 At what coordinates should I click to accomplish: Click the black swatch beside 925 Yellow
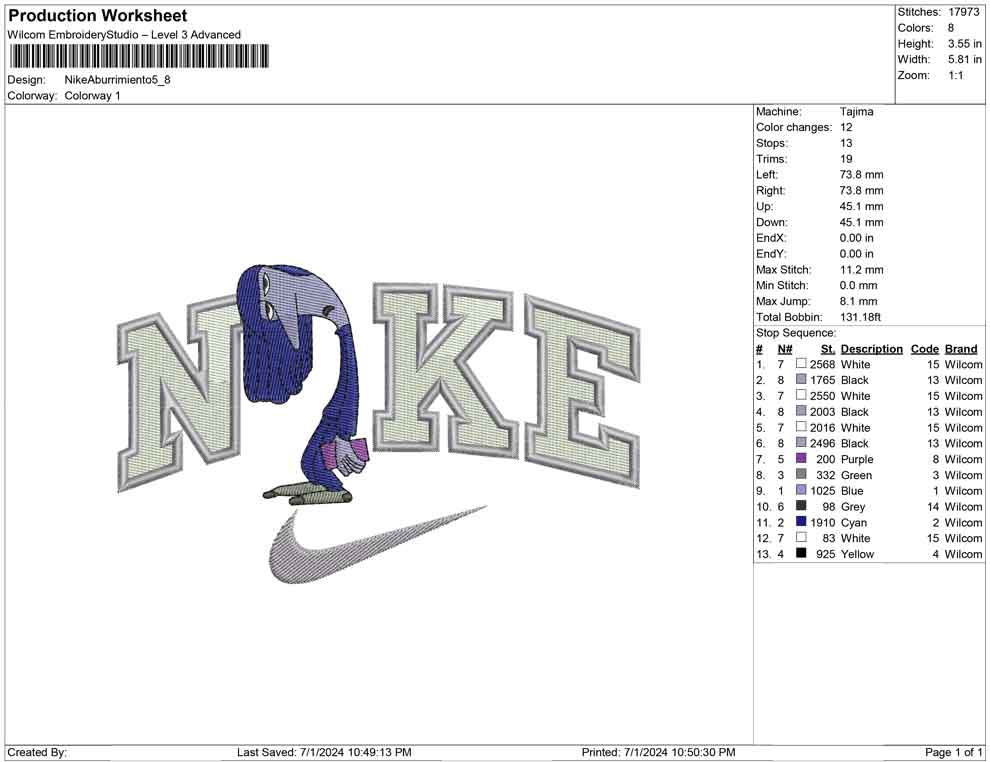point(801,553)
